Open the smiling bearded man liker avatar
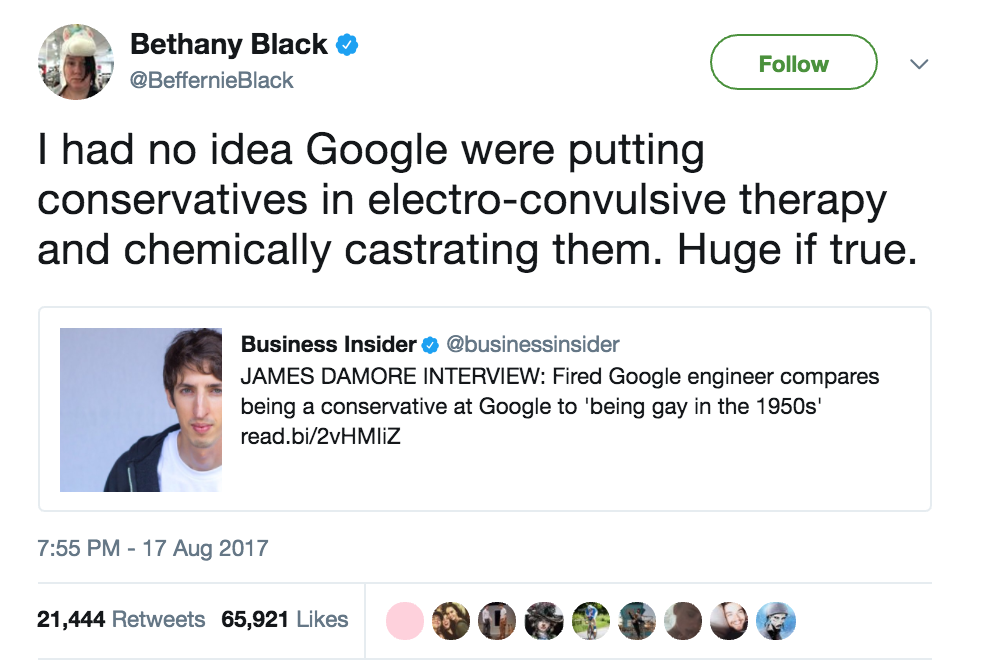 tap(728, 620)
